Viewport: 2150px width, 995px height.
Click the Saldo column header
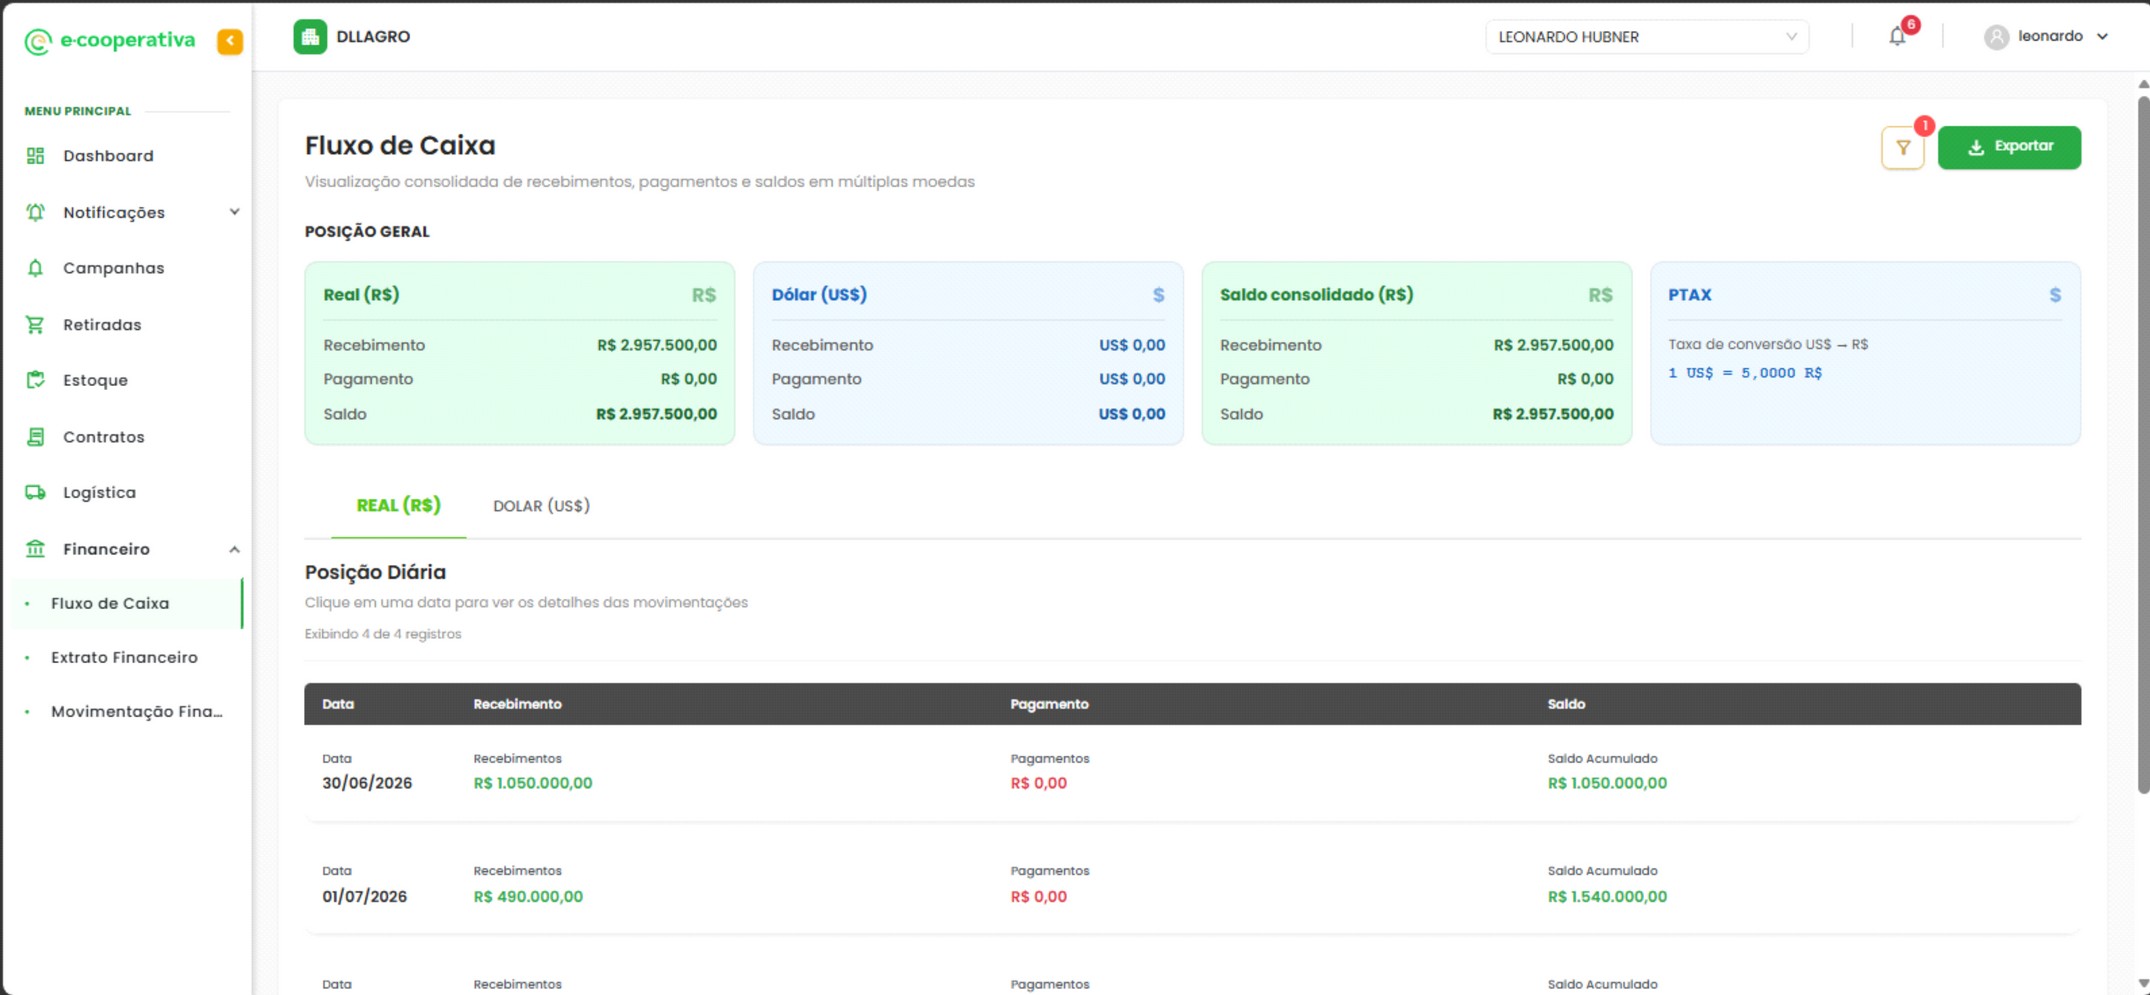[x=1566, y=704]
